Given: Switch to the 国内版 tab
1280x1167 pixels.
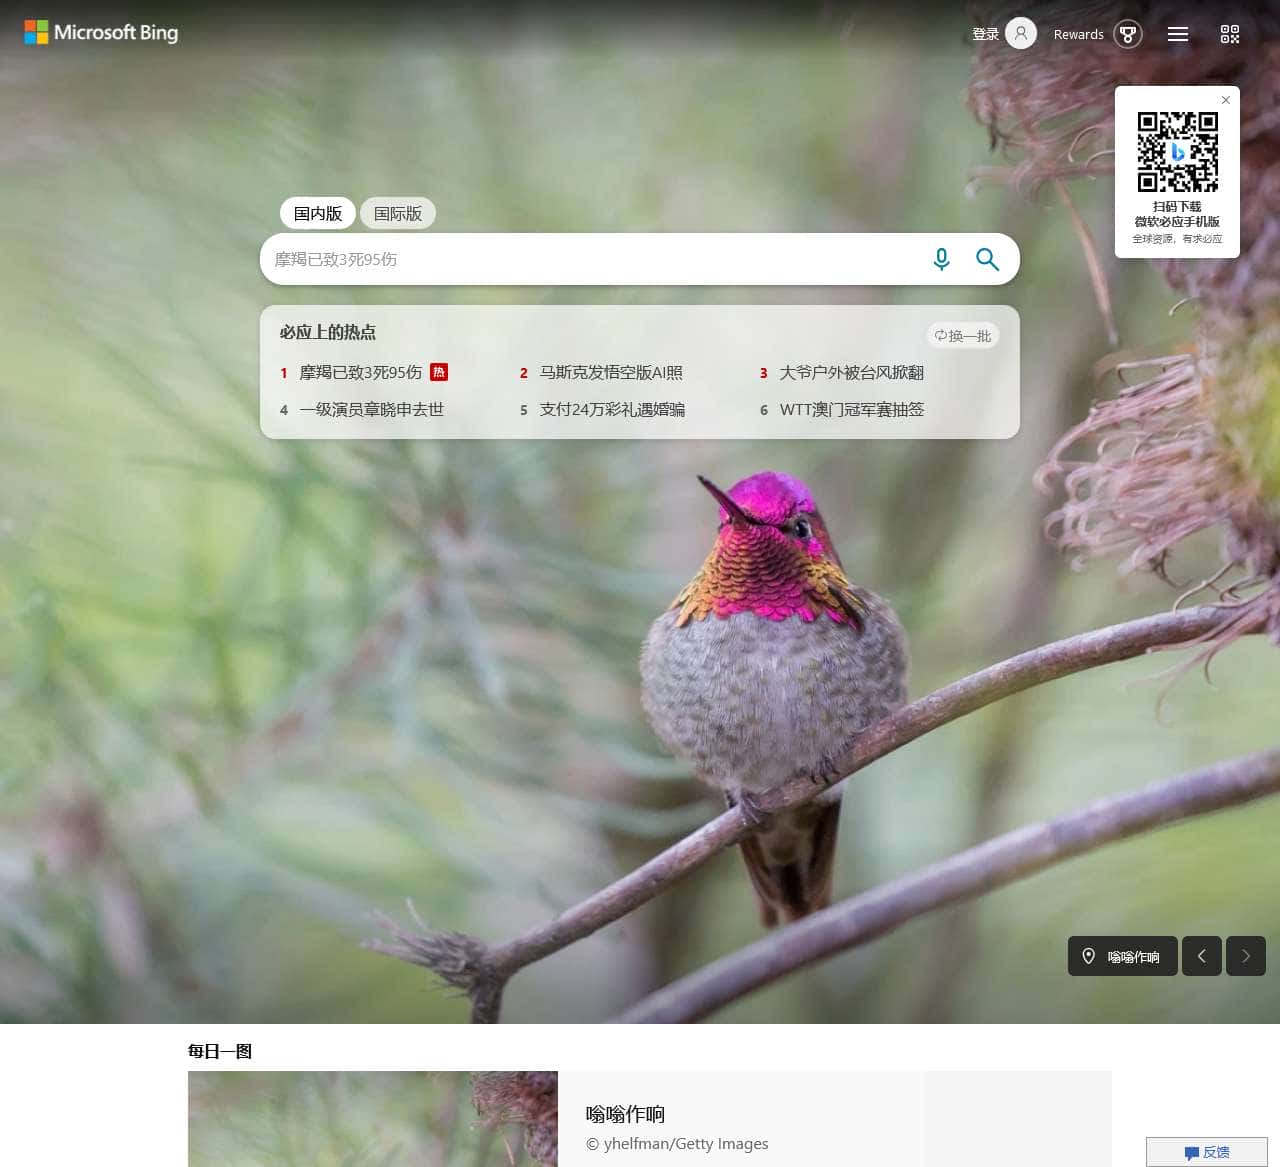Looking at the screenshot, I should [x=318, y=213].
